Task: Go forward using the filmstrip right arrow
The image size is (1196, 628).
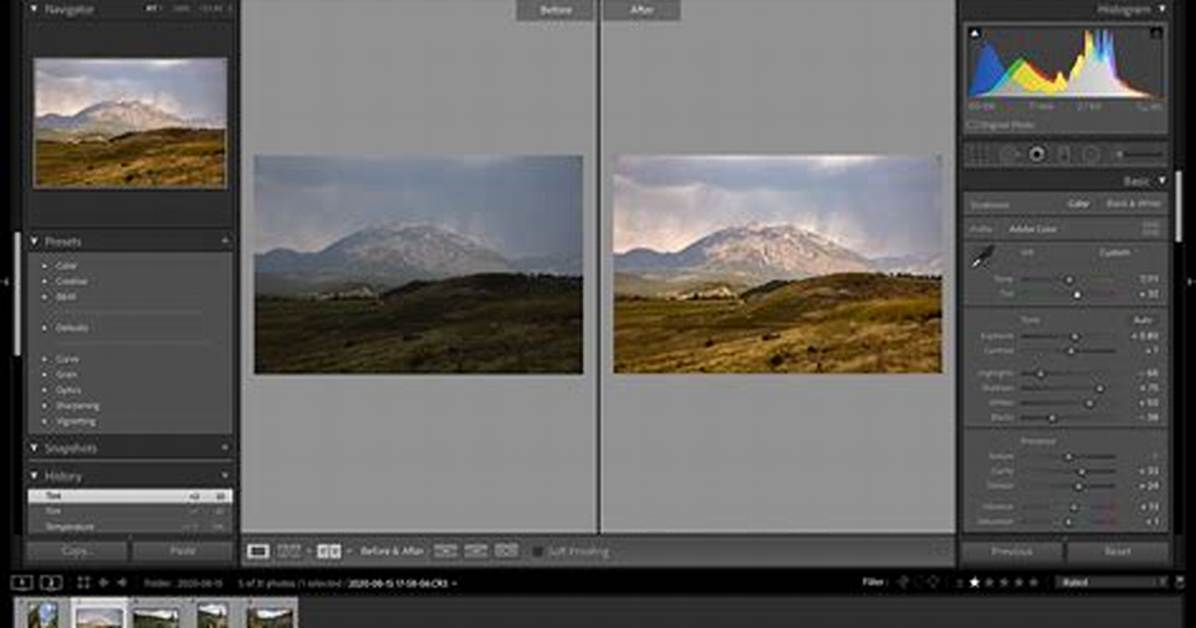Action: (122, 583)
